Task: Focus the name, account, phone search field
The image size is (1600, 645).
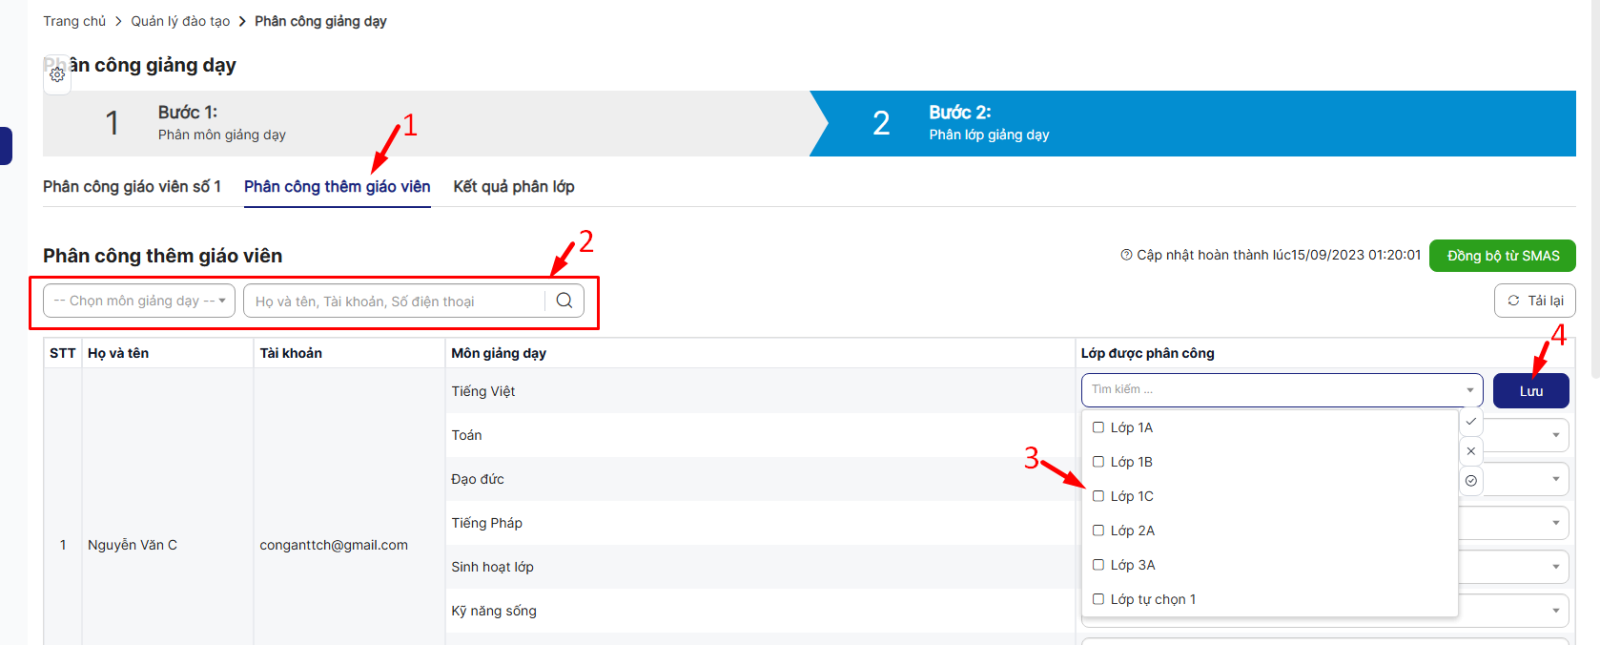Action: point(395,301)
